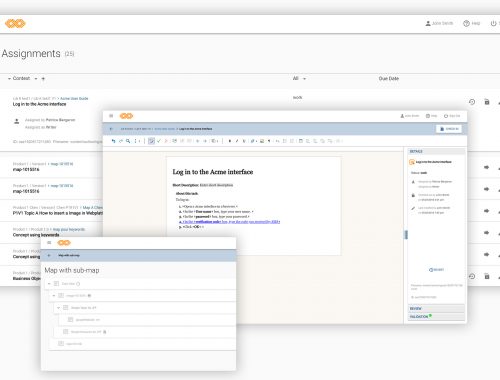Click the power icon in the Assignments header
The width and height of the screenshot is (500, 380).
tap(493, 23)
